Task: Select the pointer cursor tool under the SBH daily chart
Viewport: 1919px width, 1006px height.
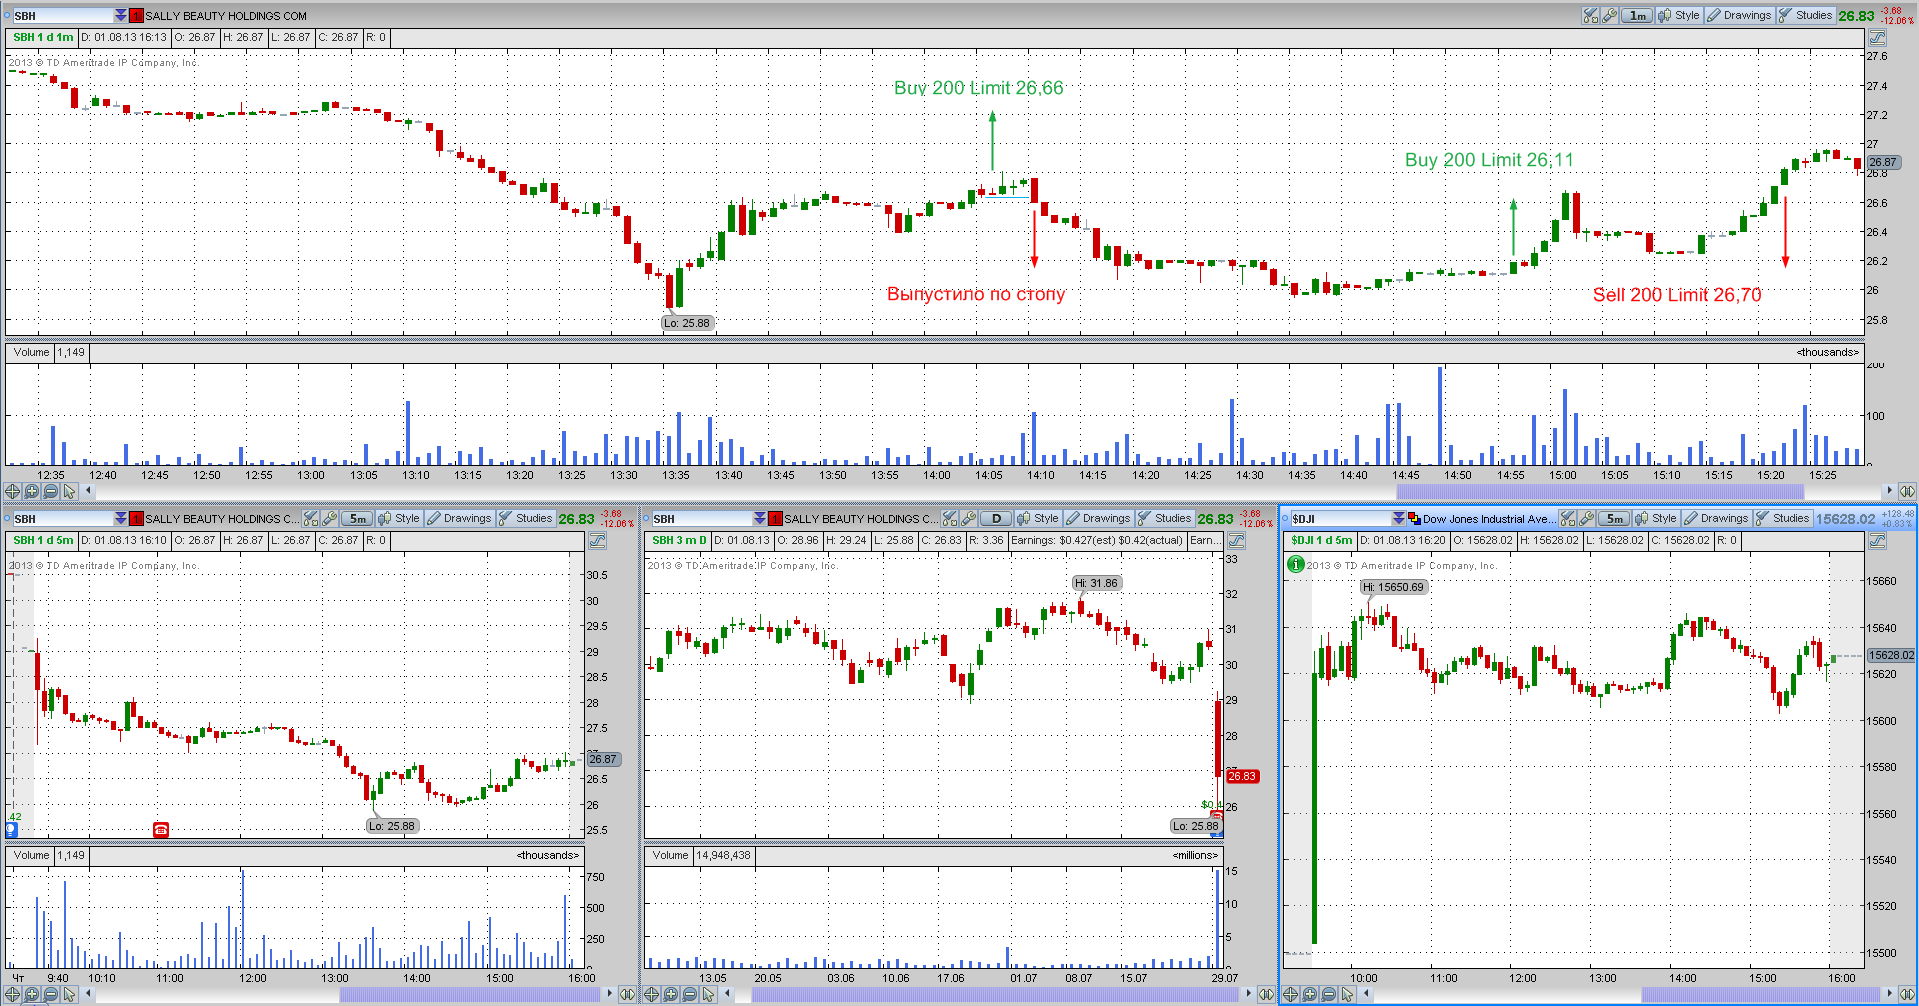Action: 709,994
